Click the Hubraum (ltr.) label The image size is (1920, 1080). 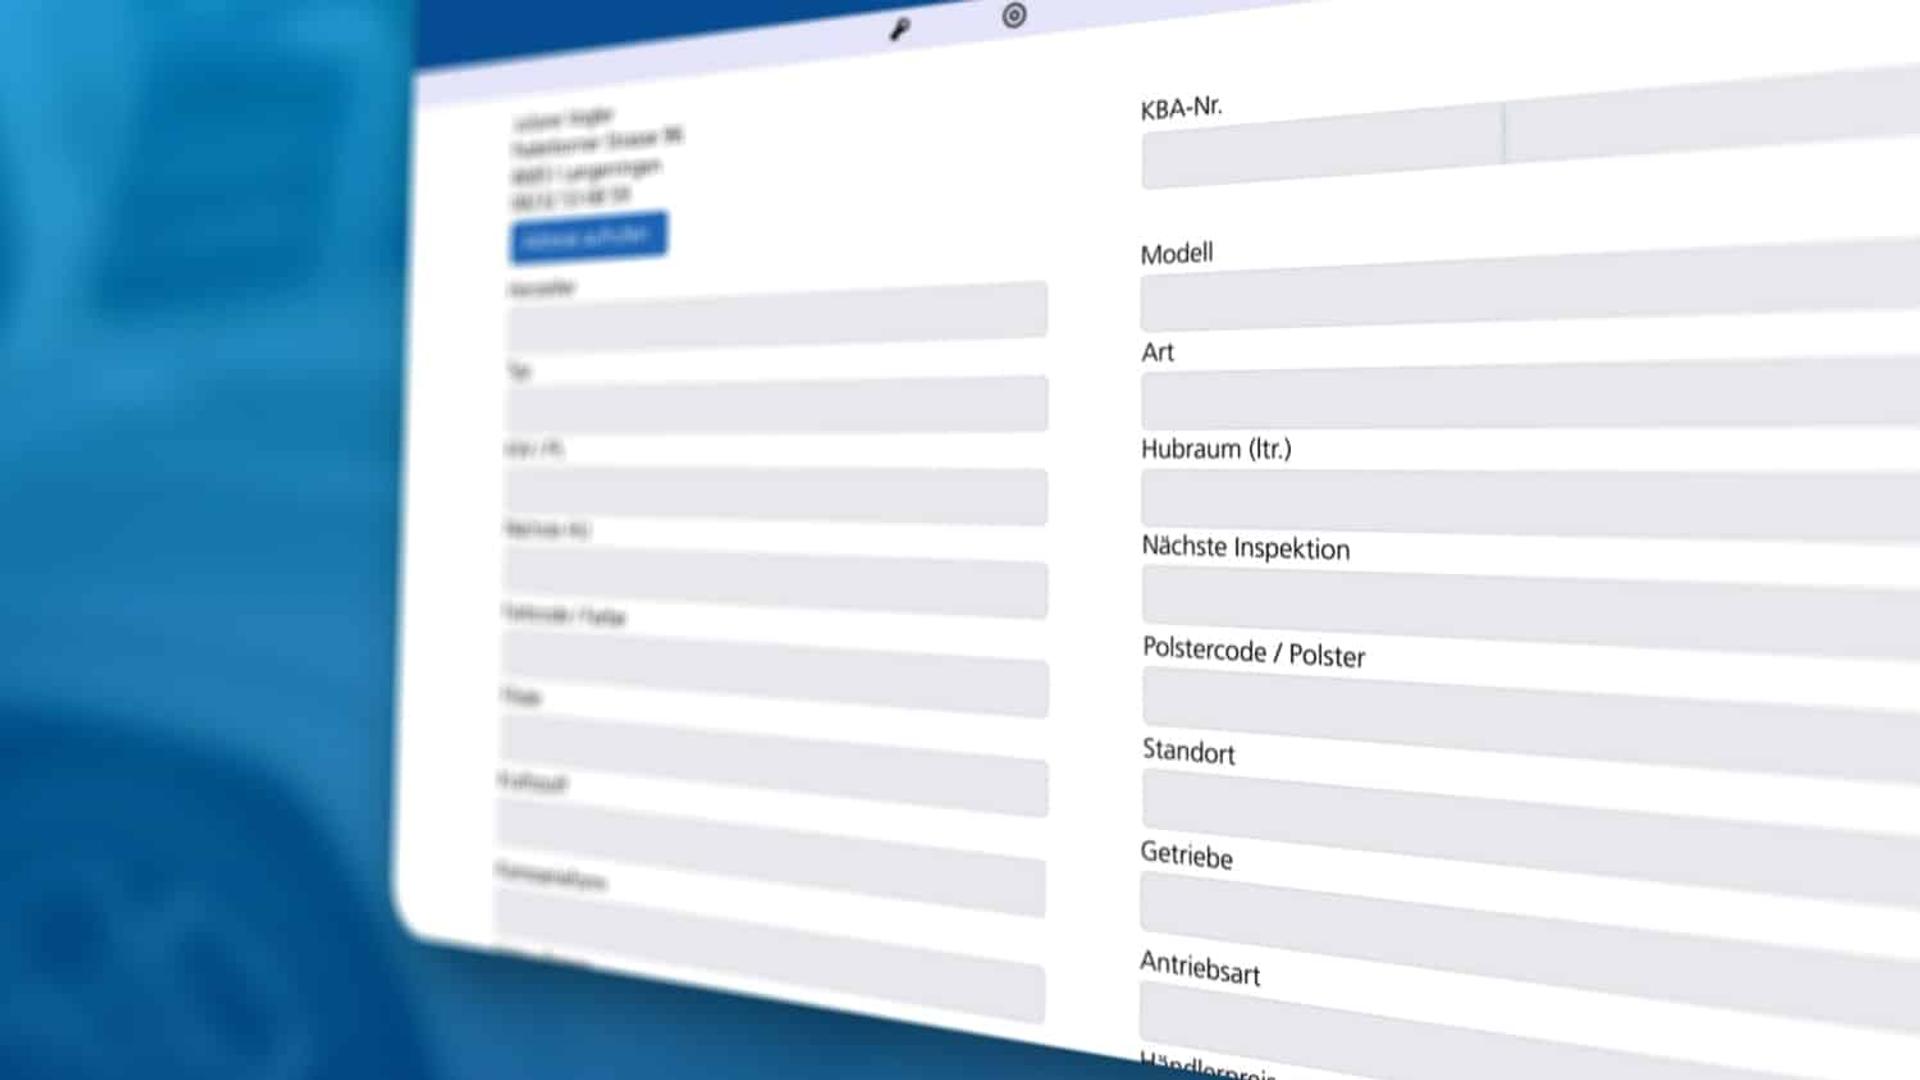click(x=1216, y=449)
